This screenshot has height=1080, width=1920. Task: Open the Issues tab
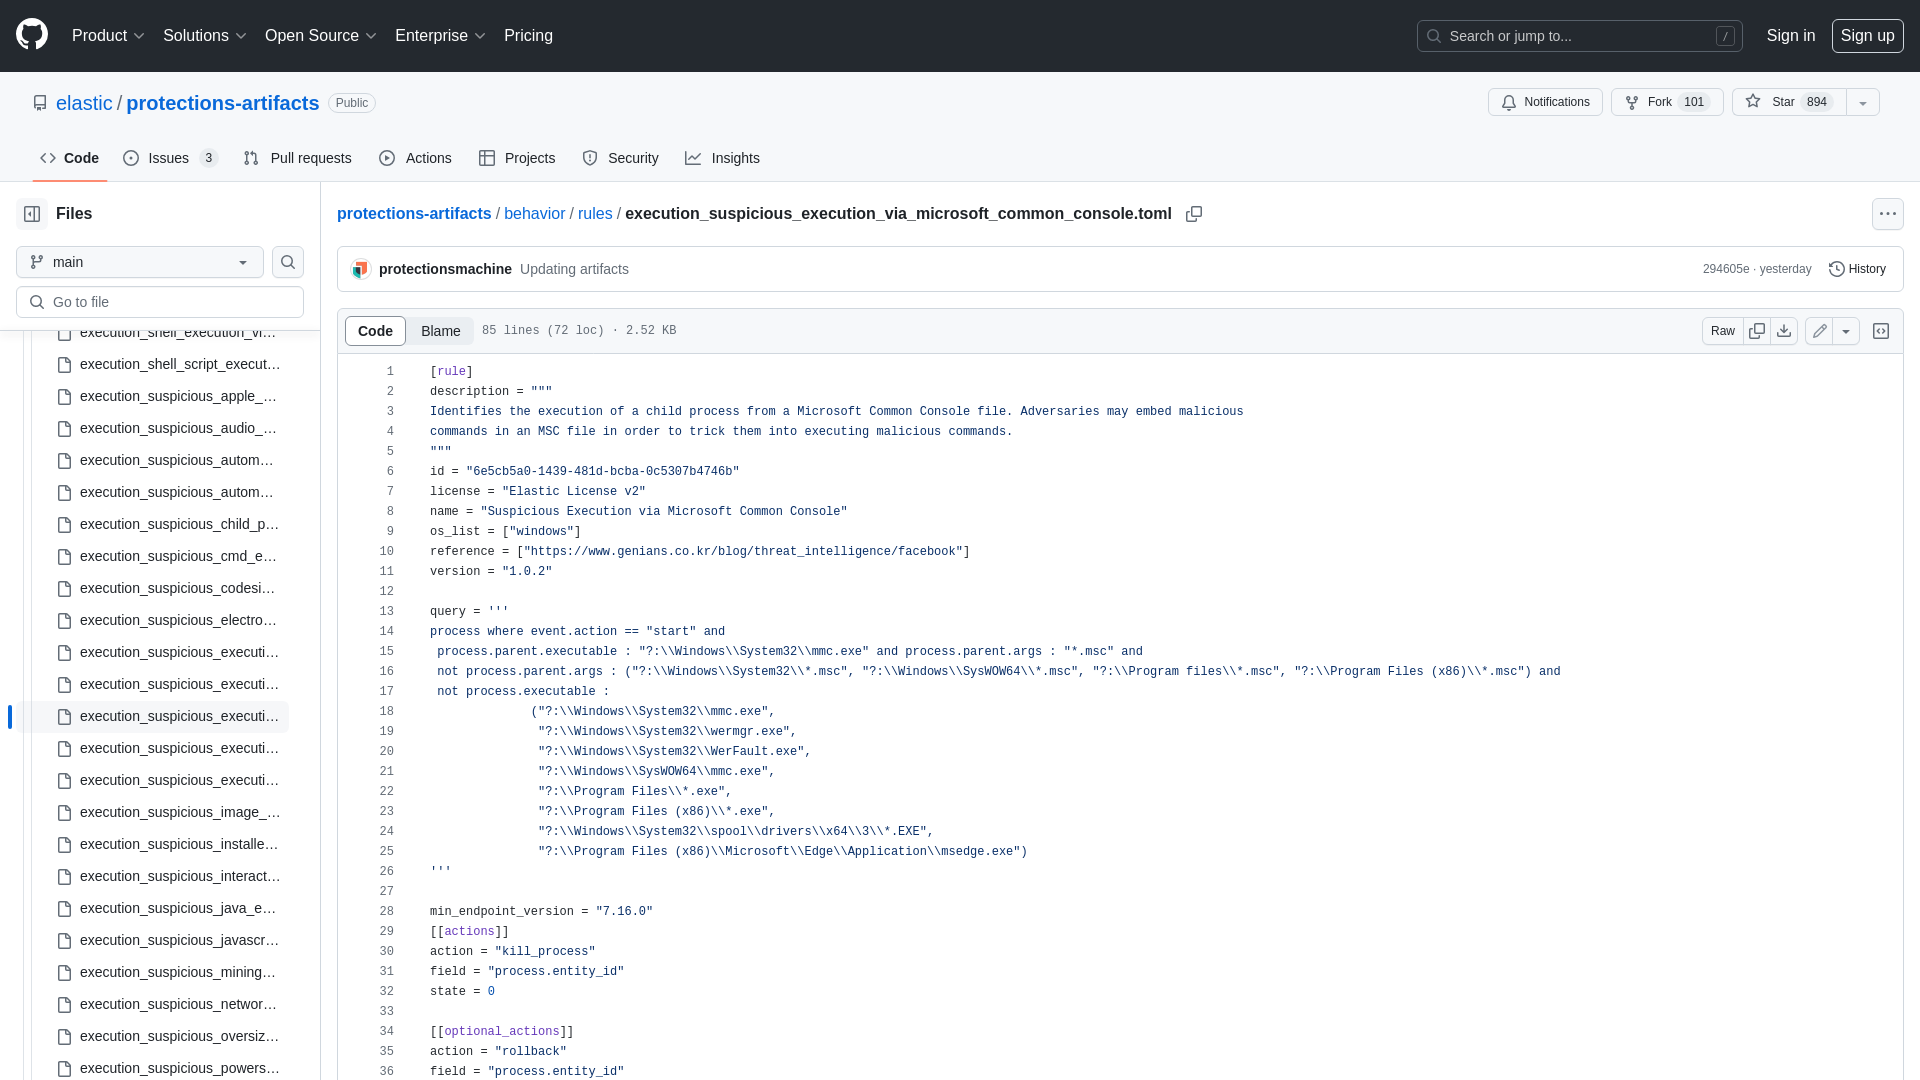tap(171, 158)
